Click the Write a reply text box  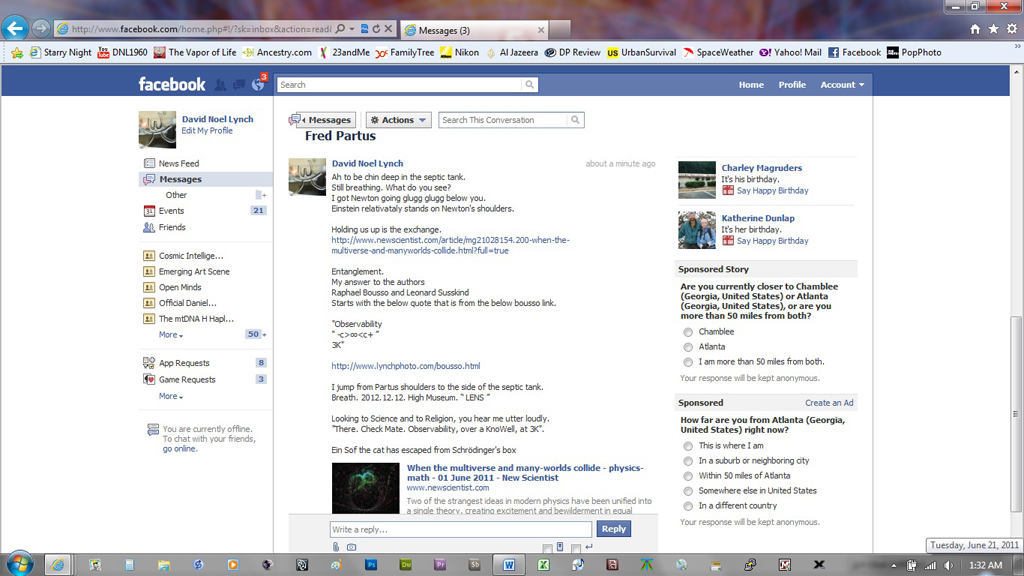(x=461, y=530)
